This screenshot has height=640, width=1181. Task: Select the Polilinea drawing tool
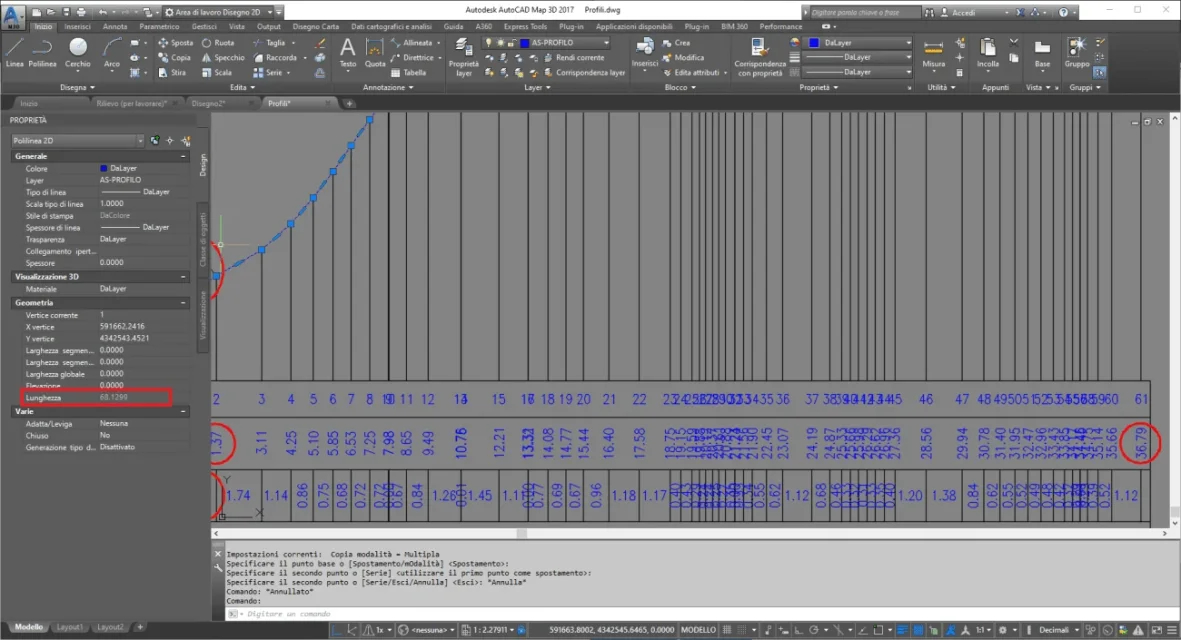42,53
